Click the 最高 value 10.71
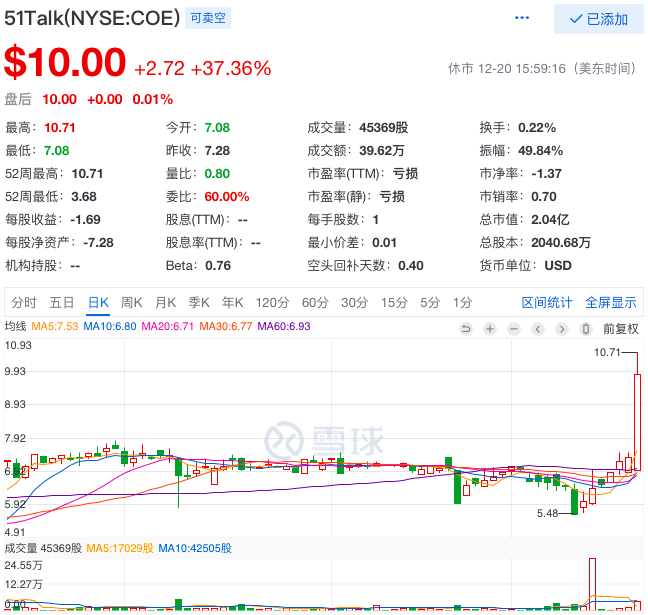 (x=60, y=128)
